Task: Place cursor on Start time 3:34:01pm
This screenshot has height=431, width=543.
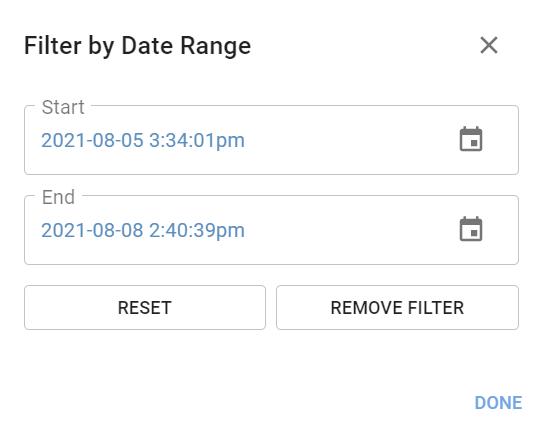Action: tap(197, 141)
